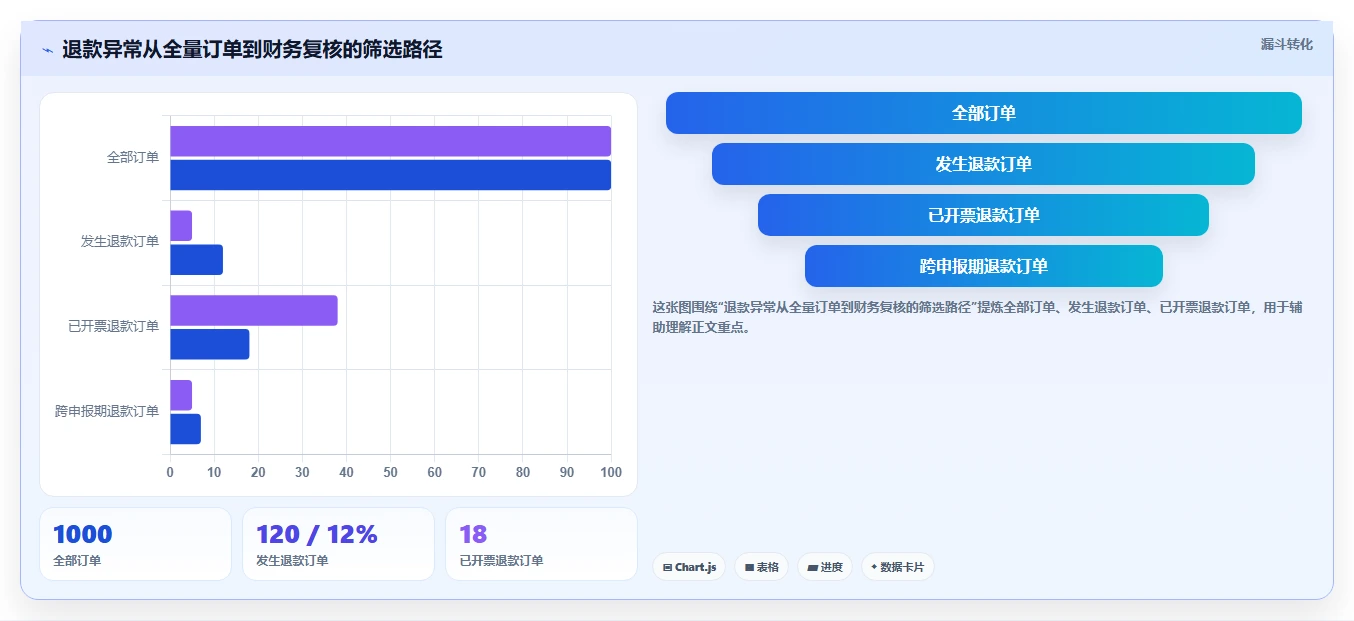Screen dimensions: 1354x621
Task: Click the blue bar for 发生退款订单
Action: click(x=196, y=260)
